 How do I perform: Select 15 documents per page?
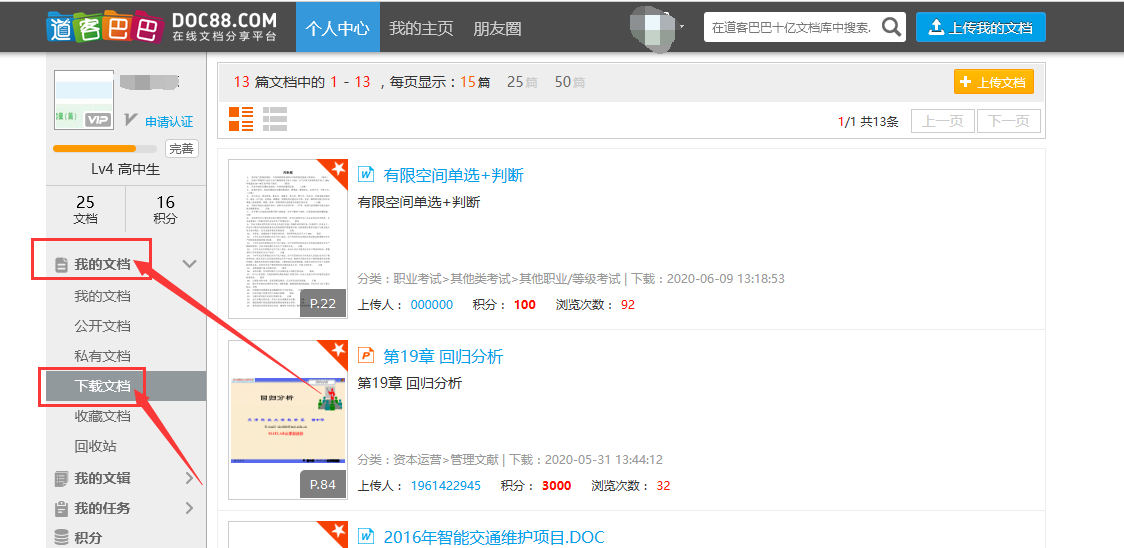468,82
